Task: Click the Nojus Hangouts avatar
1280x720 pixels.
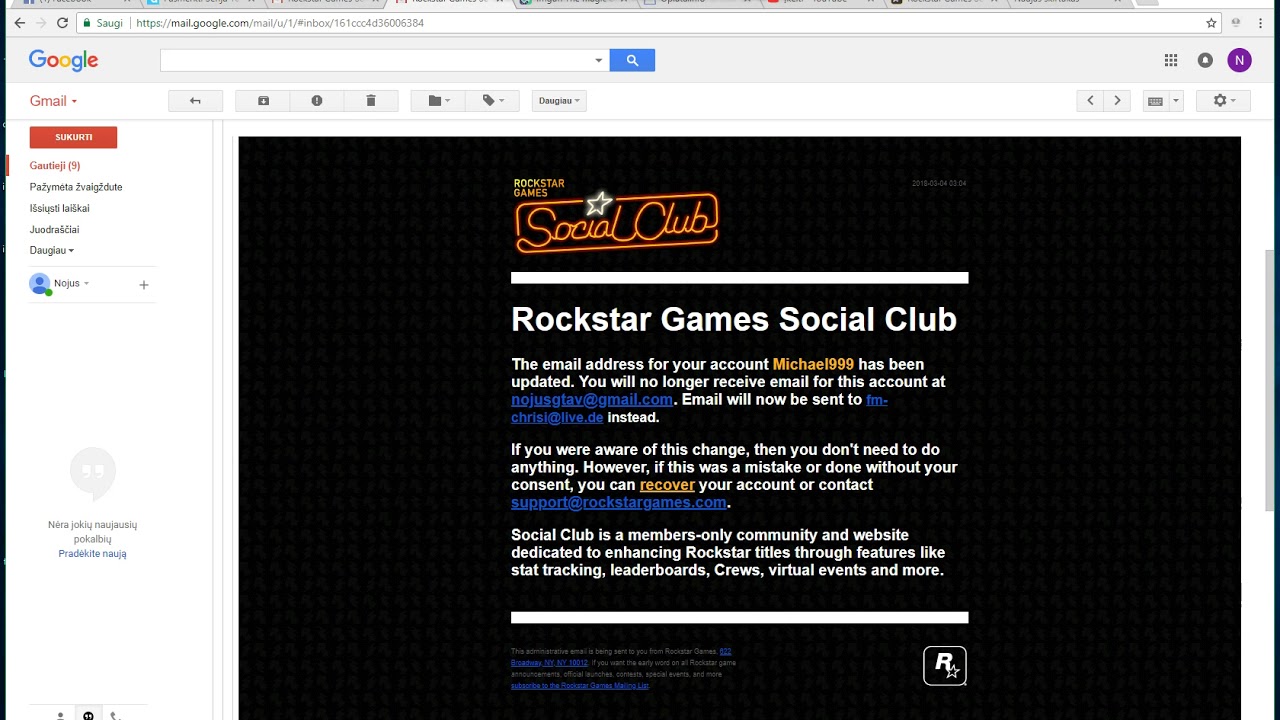Action: pyautogui.click(x=40, y=284)
